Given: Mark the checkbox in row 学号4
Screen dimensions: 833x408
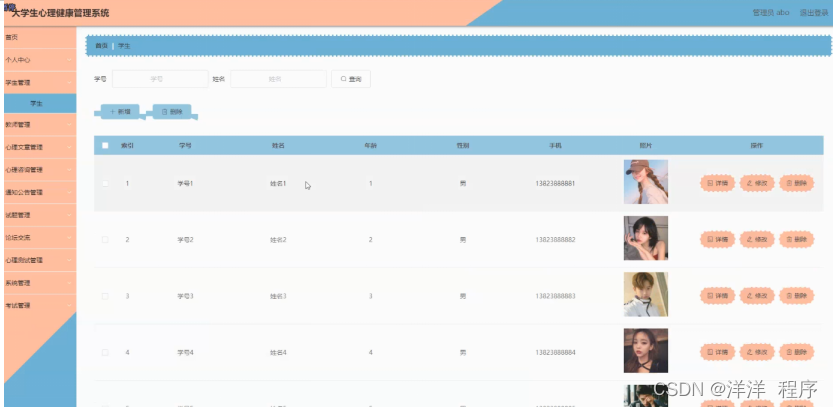Looking at the screenshot, I should tap(105, 352).
